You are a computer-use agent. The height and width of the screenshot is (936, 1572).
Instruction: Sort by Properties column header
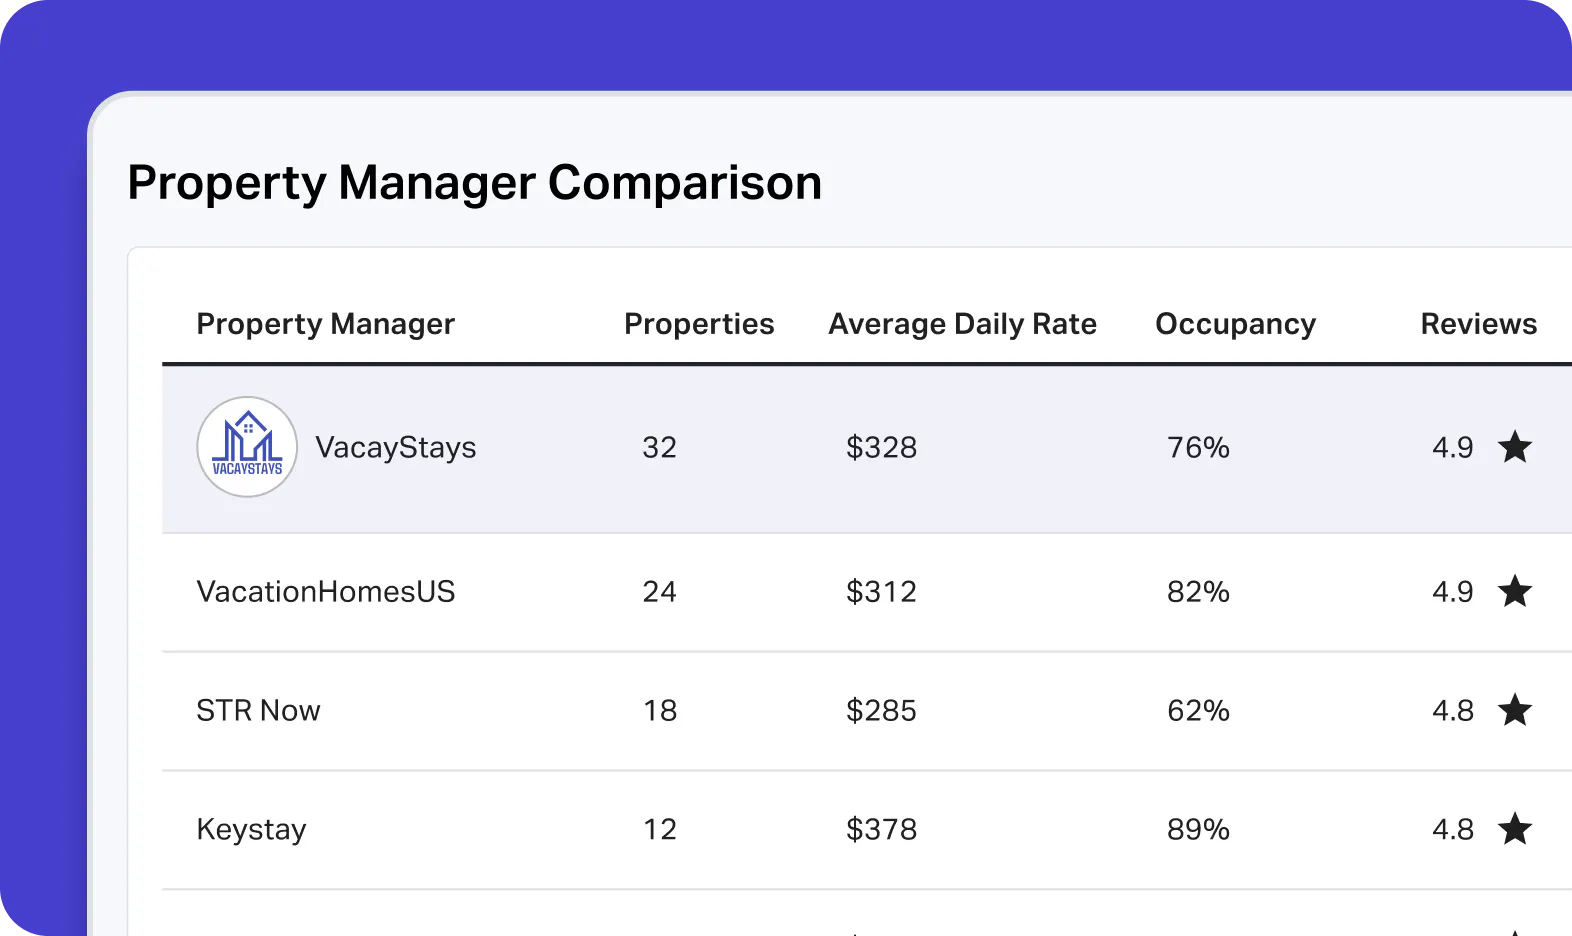(699, 324)
